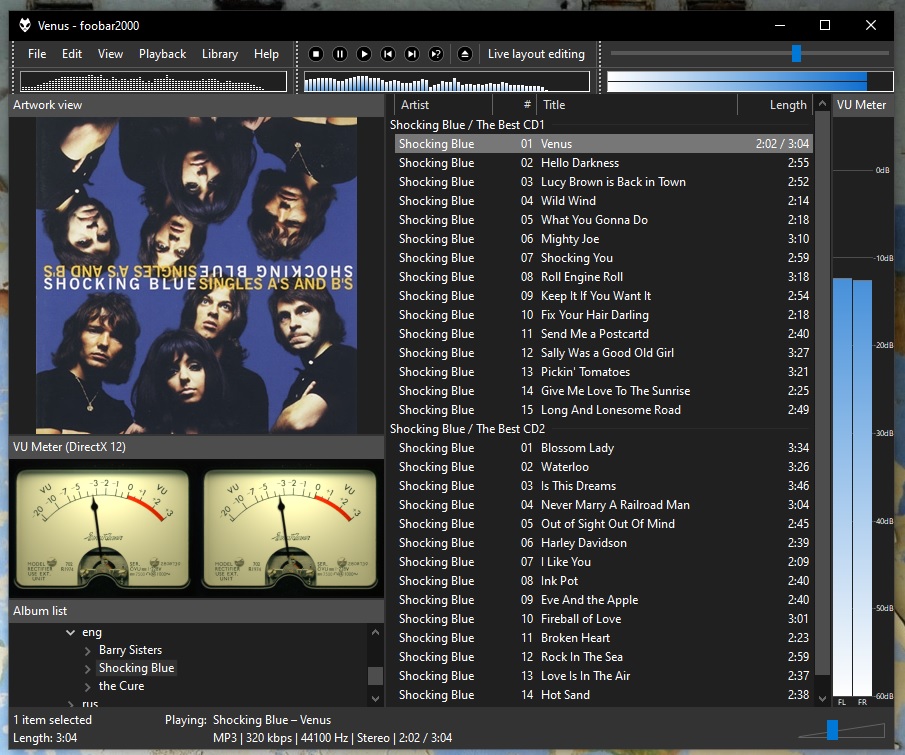
Task: Toggle Live layout editing
Action: (536, 54)
